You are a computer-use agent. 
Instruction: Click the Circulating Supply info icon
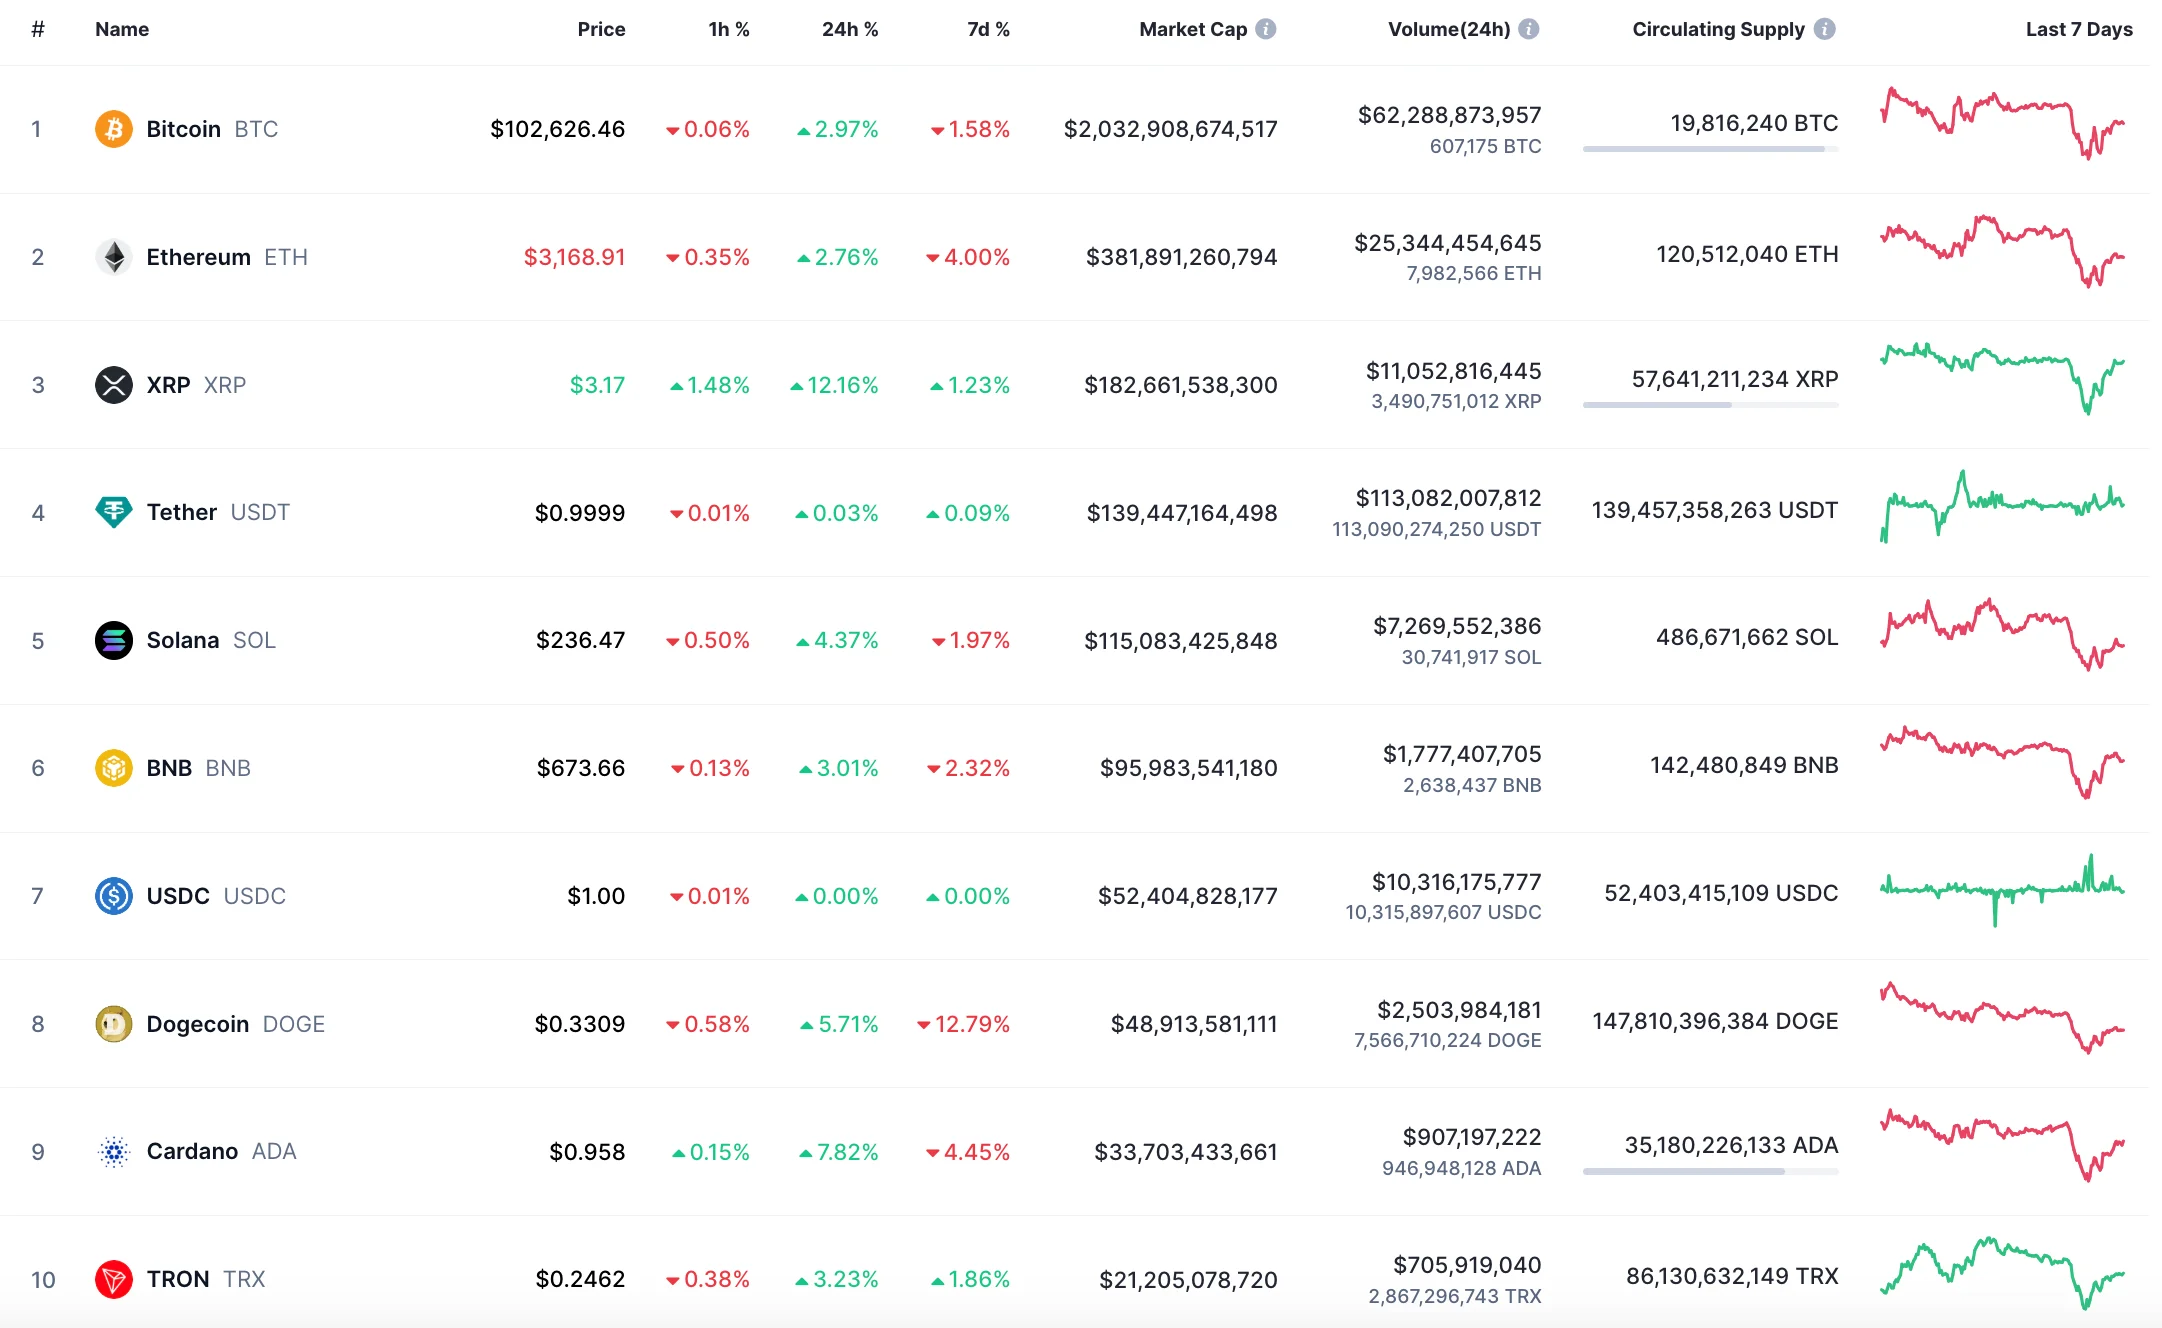[1825, 29]
